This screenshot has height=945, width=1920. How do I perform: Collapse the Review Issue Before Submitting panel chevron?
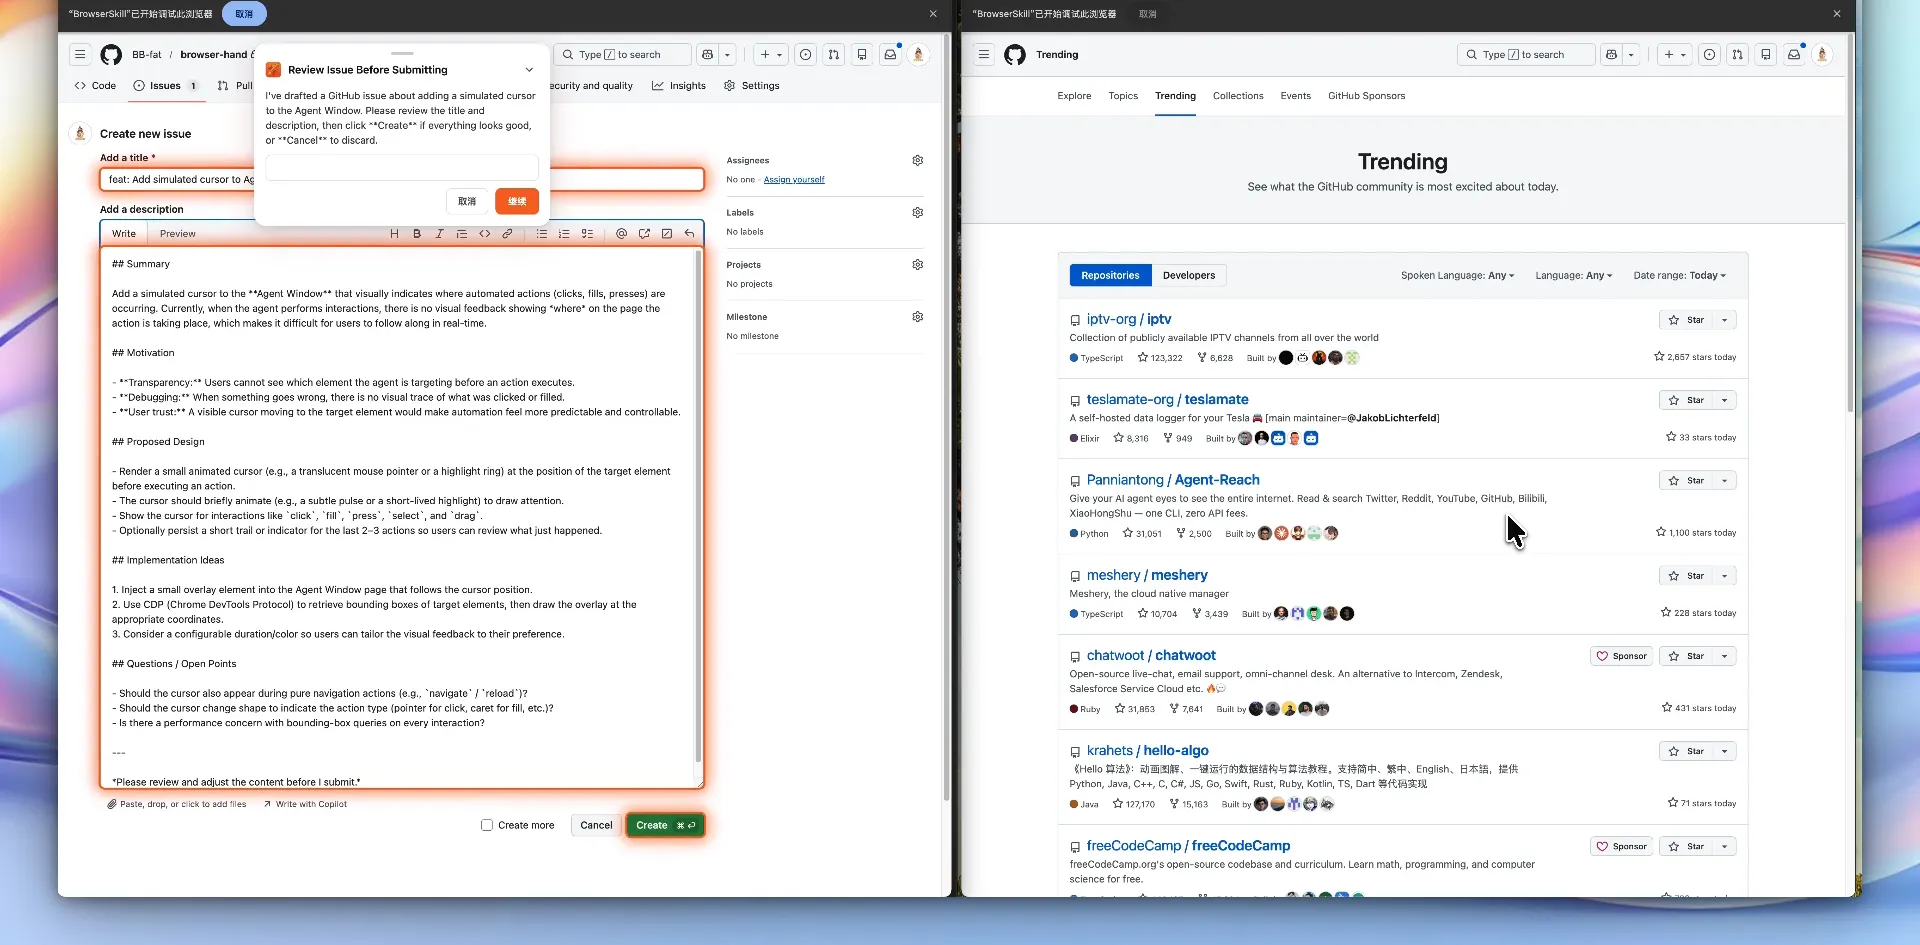(529, 70)
